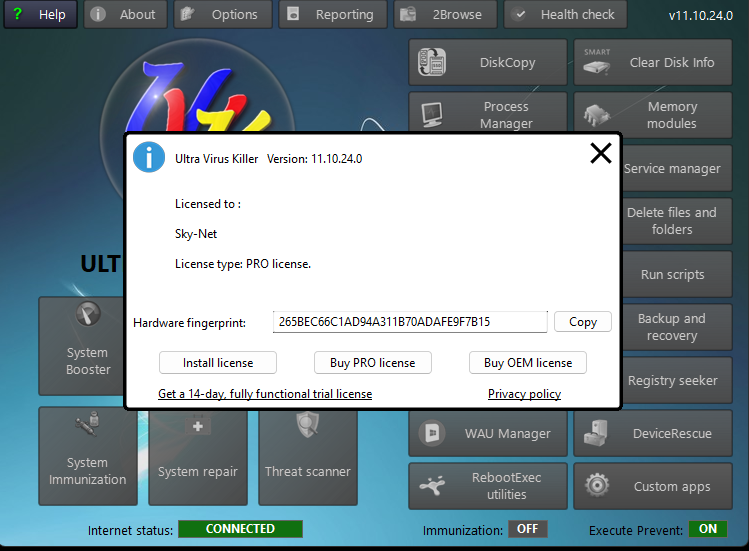Image resolution: width=749 pixels, height=551 pixels.
Task: Open Backup and recovery
Action: click(x=676, y=327)
